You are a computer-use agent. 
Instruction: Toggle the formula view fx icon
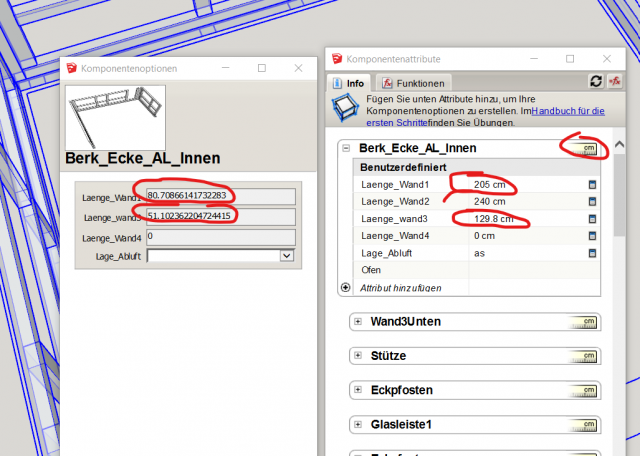pos(617,82)
